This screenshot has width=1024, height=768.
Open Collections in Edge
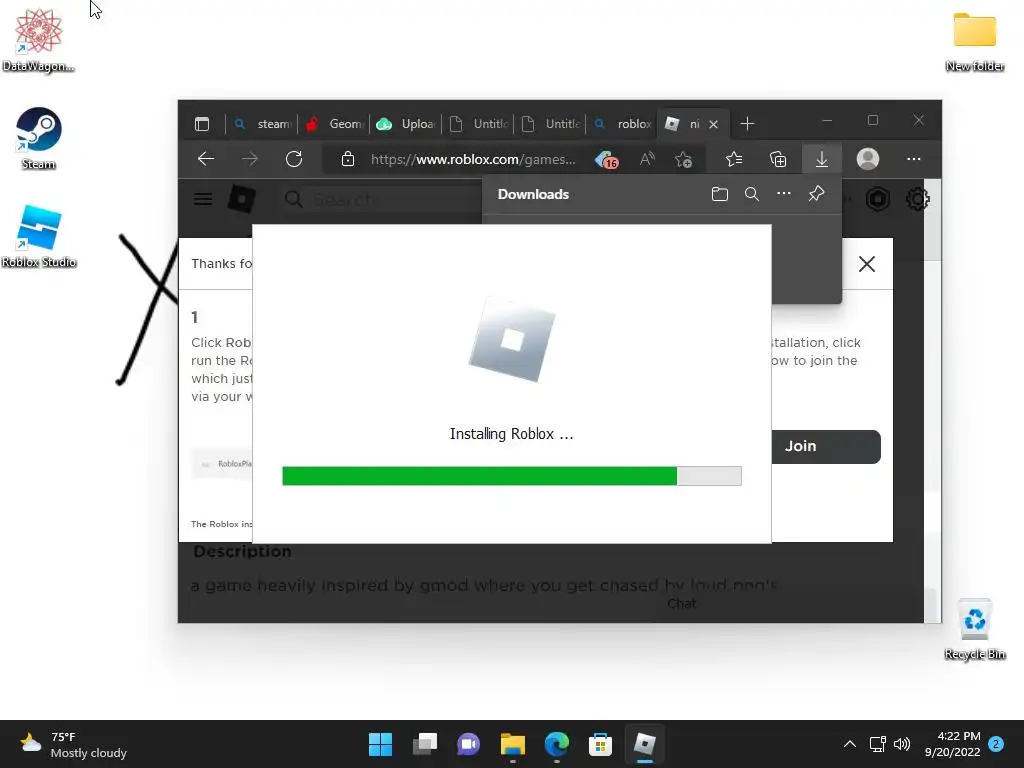778,159
